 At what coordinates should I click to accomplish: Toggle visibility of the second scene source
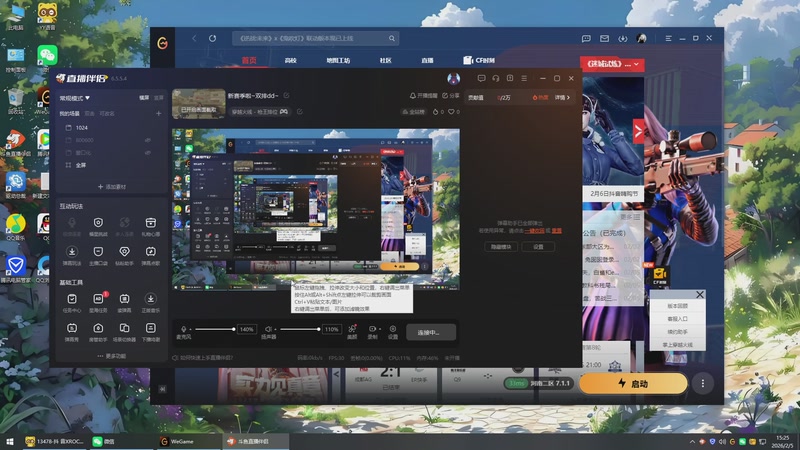(148, 140)
